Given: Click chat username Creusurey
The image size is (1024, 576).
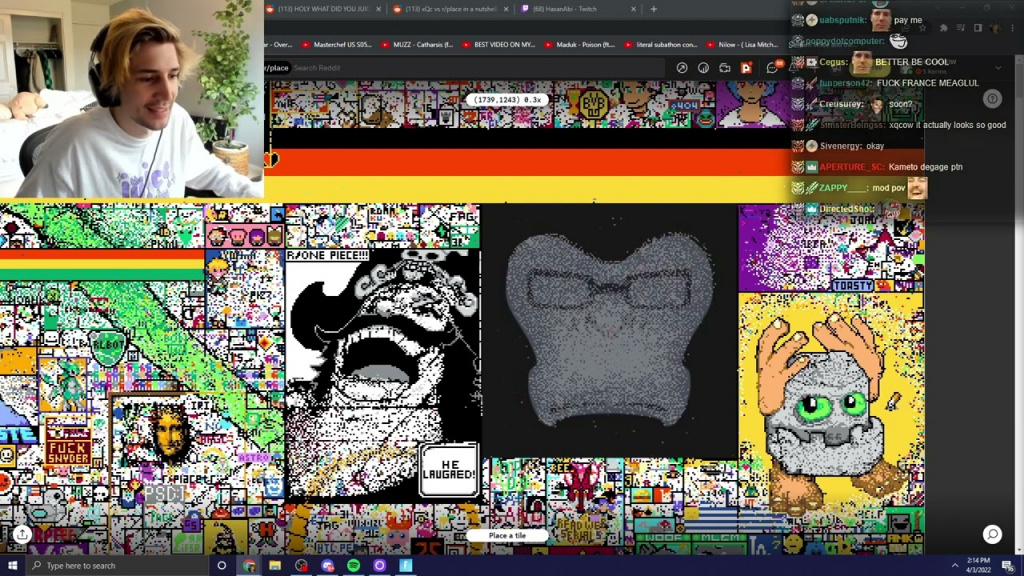Looking at the screenshot, I should coord(842,104).
